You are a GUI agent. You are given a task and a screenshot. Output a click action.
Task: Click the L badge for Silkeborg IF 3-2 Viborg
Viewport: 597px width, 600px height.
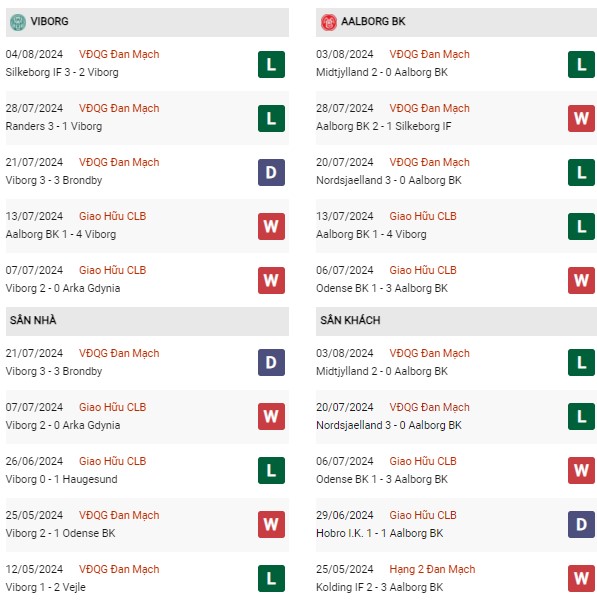pyautogui.click(x=271, y=64)
